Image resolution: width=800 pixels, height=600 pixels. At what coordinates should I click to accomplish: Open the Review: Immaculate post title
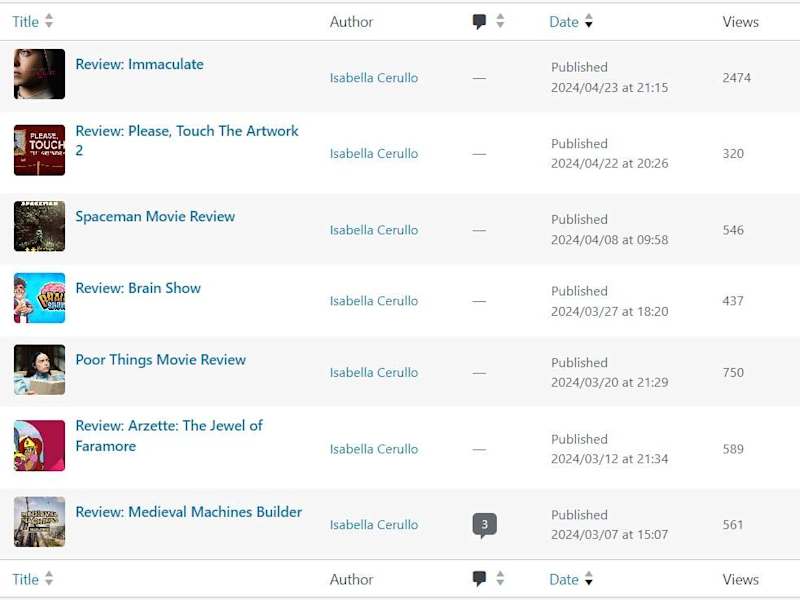click(x=139, y=64)
